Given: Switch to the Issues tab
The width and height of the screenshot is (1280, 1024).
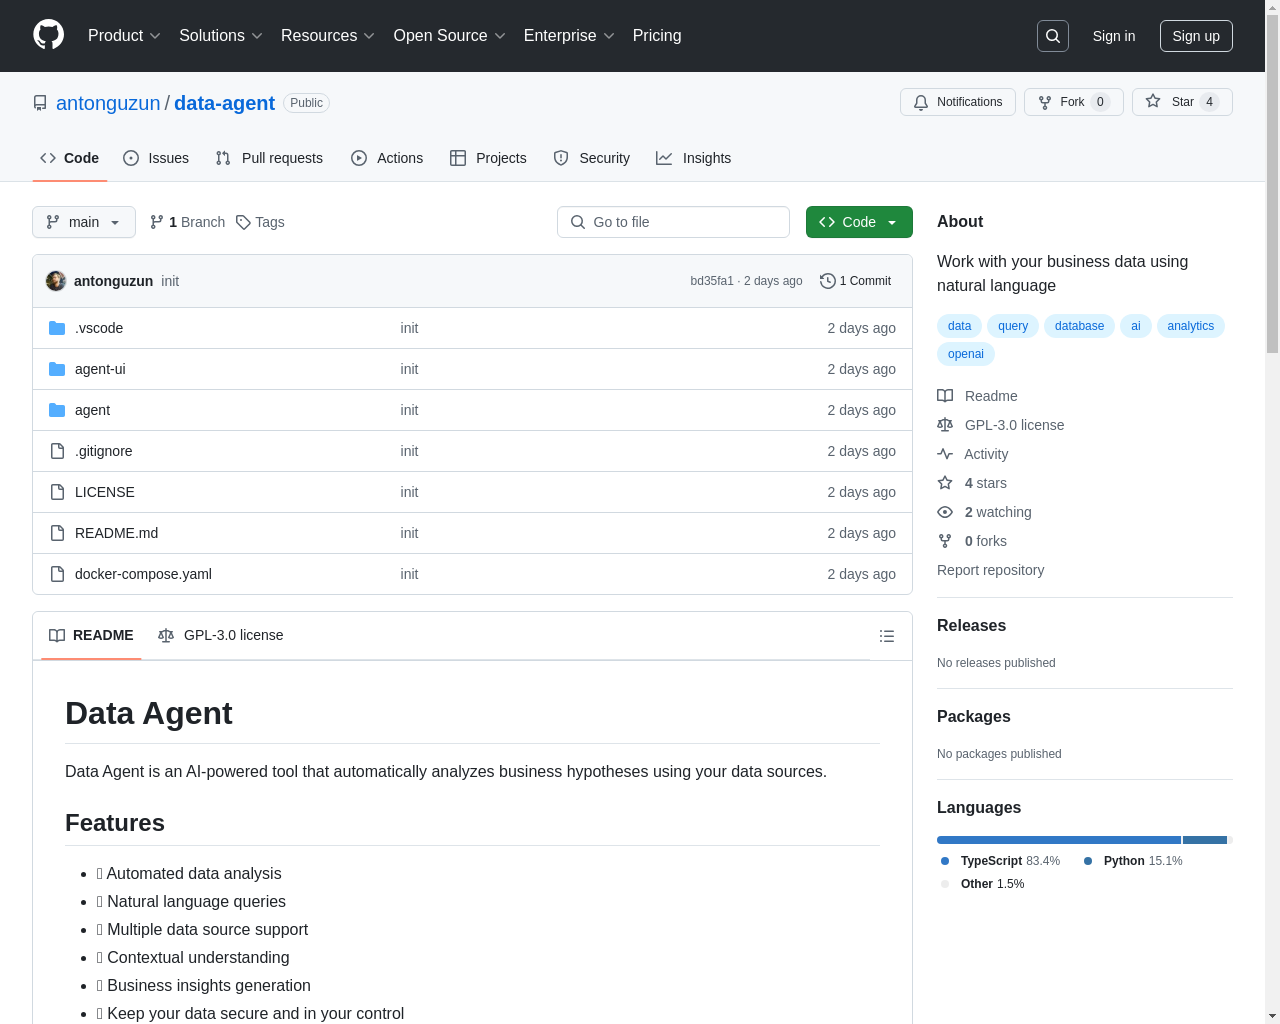Looking at the screenshot, I should pyautogui.click(x=156, y=158).
